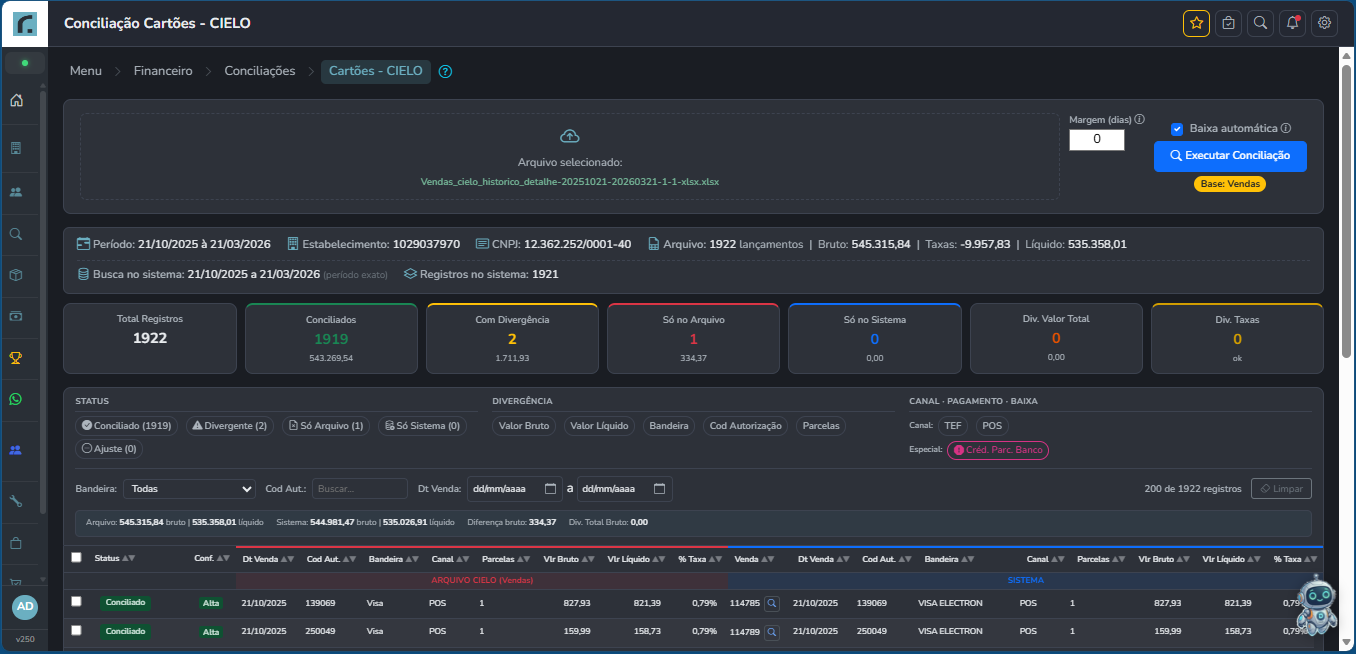Click info icon next to Margem (dias)
1356x654 pixels.
1139,119
